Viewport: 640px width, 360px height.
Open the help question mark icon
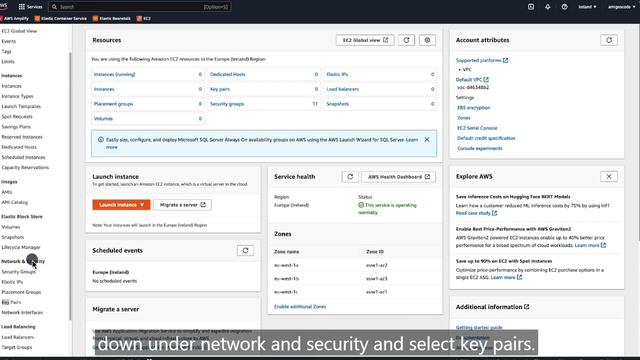(564, 7)
